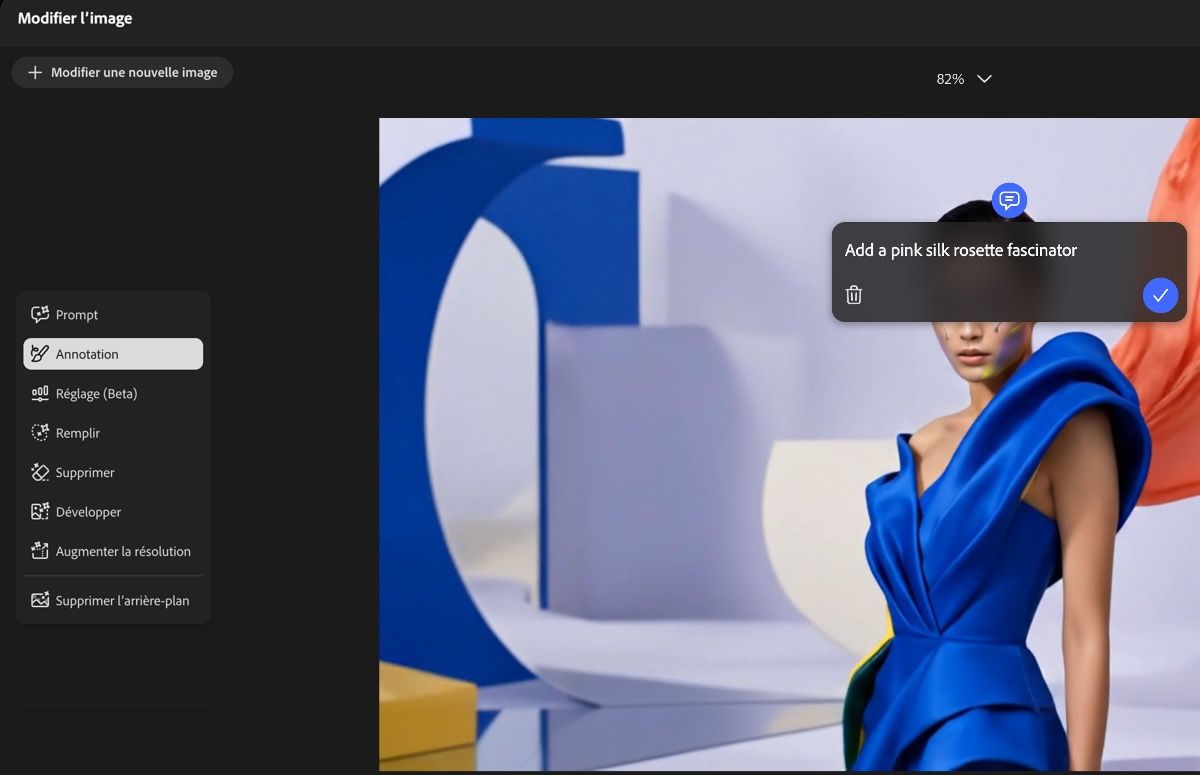The image size is (1200, 775).
Task: Delete the annotation with trash icon
Action: click(854, 295)
